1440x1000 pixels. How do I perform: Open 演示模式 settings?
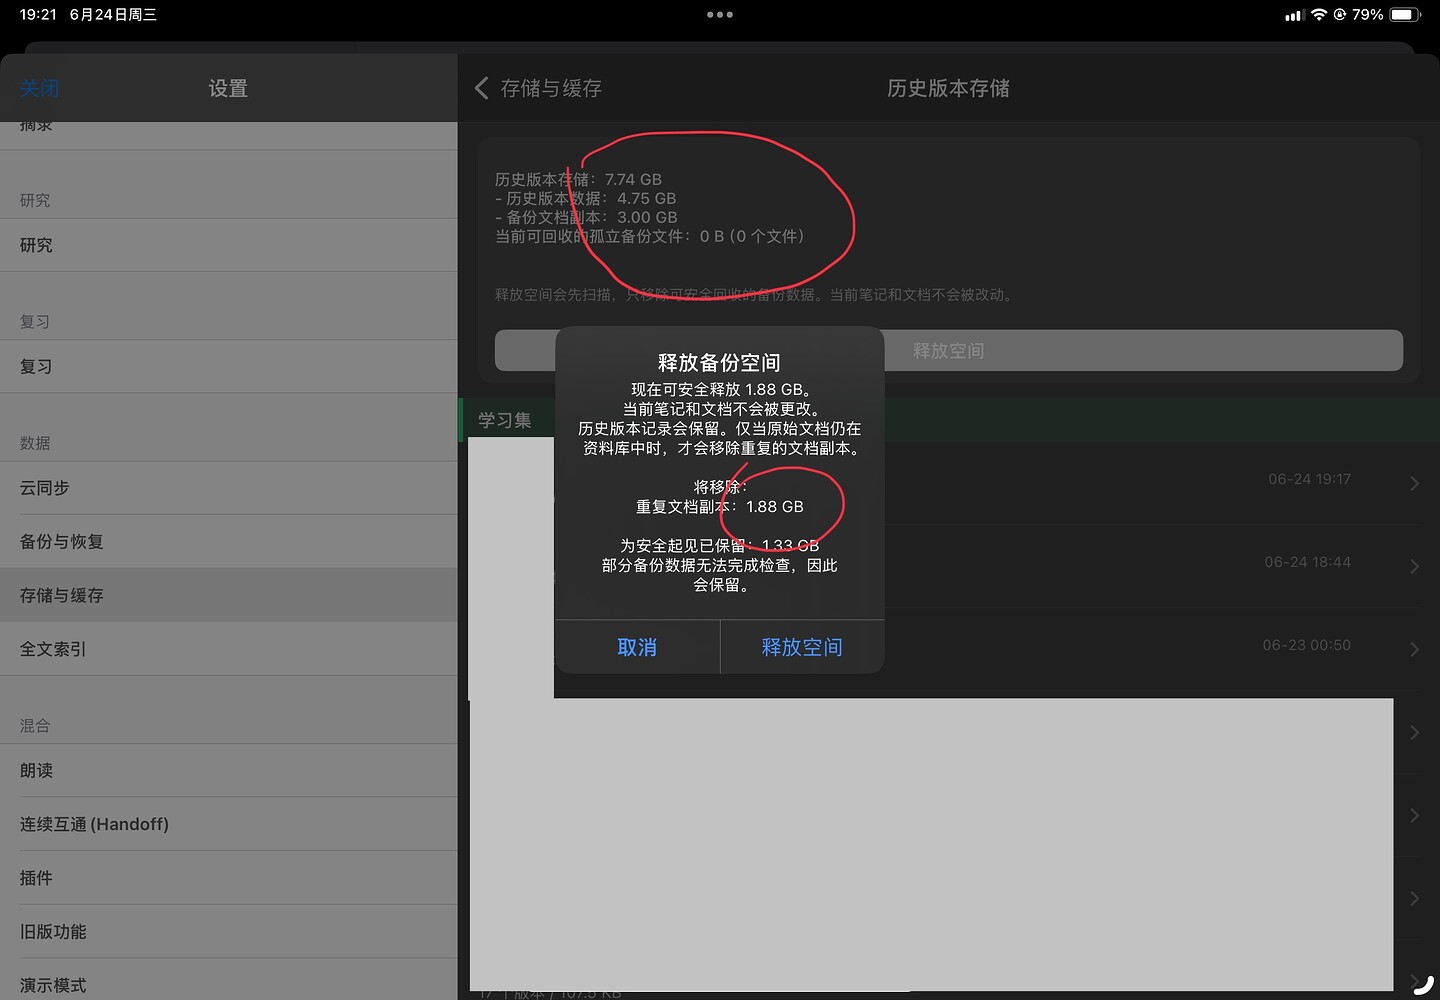click(229, 982)
